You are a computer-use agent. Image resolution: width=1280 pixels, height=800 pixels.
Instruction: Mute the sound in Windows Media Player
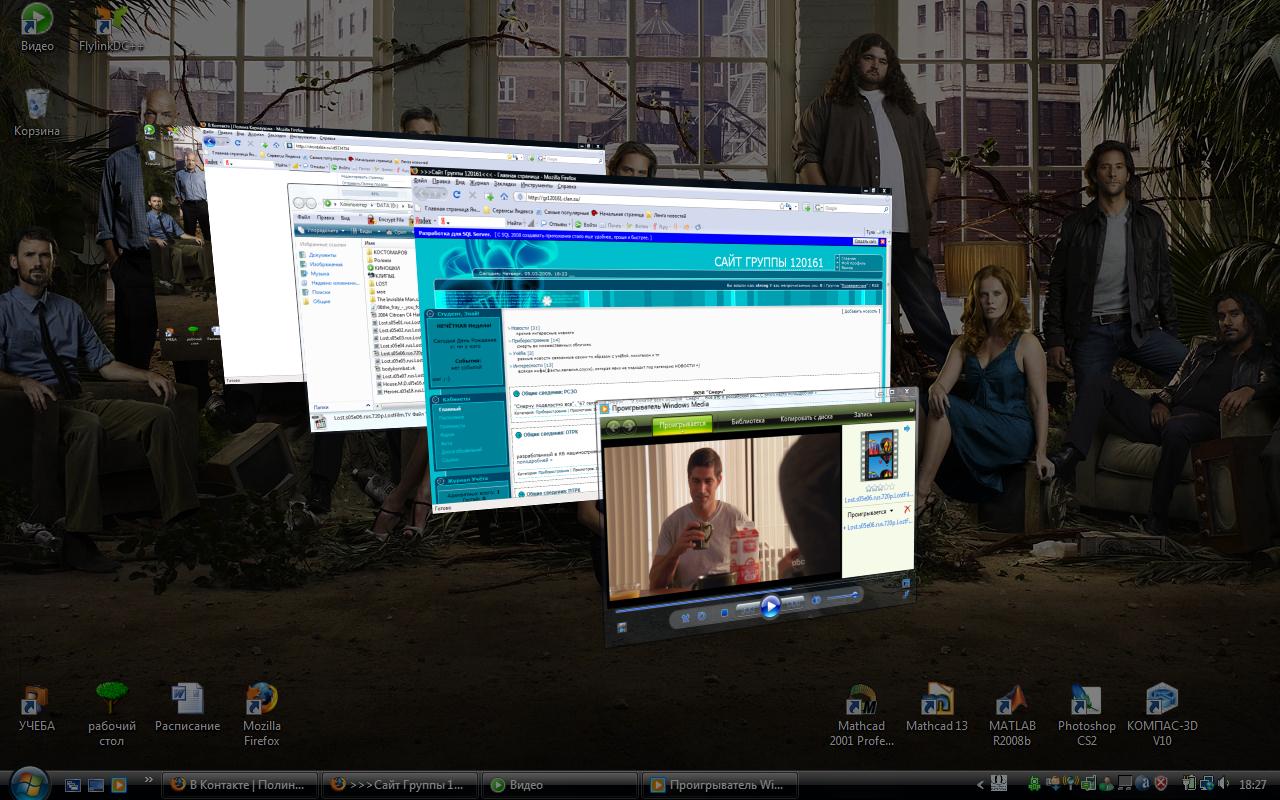click(816, 599)
